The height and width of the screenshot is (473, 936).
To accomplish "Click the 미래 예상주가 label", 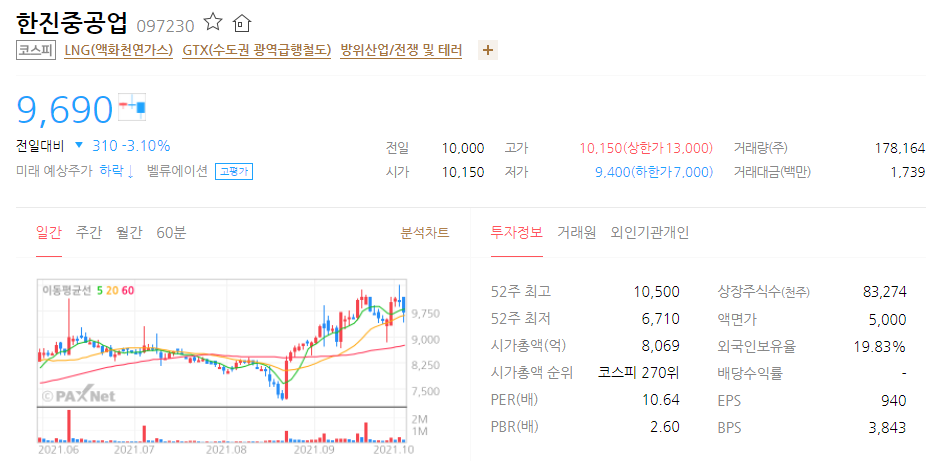I will (x=54, y=171).
